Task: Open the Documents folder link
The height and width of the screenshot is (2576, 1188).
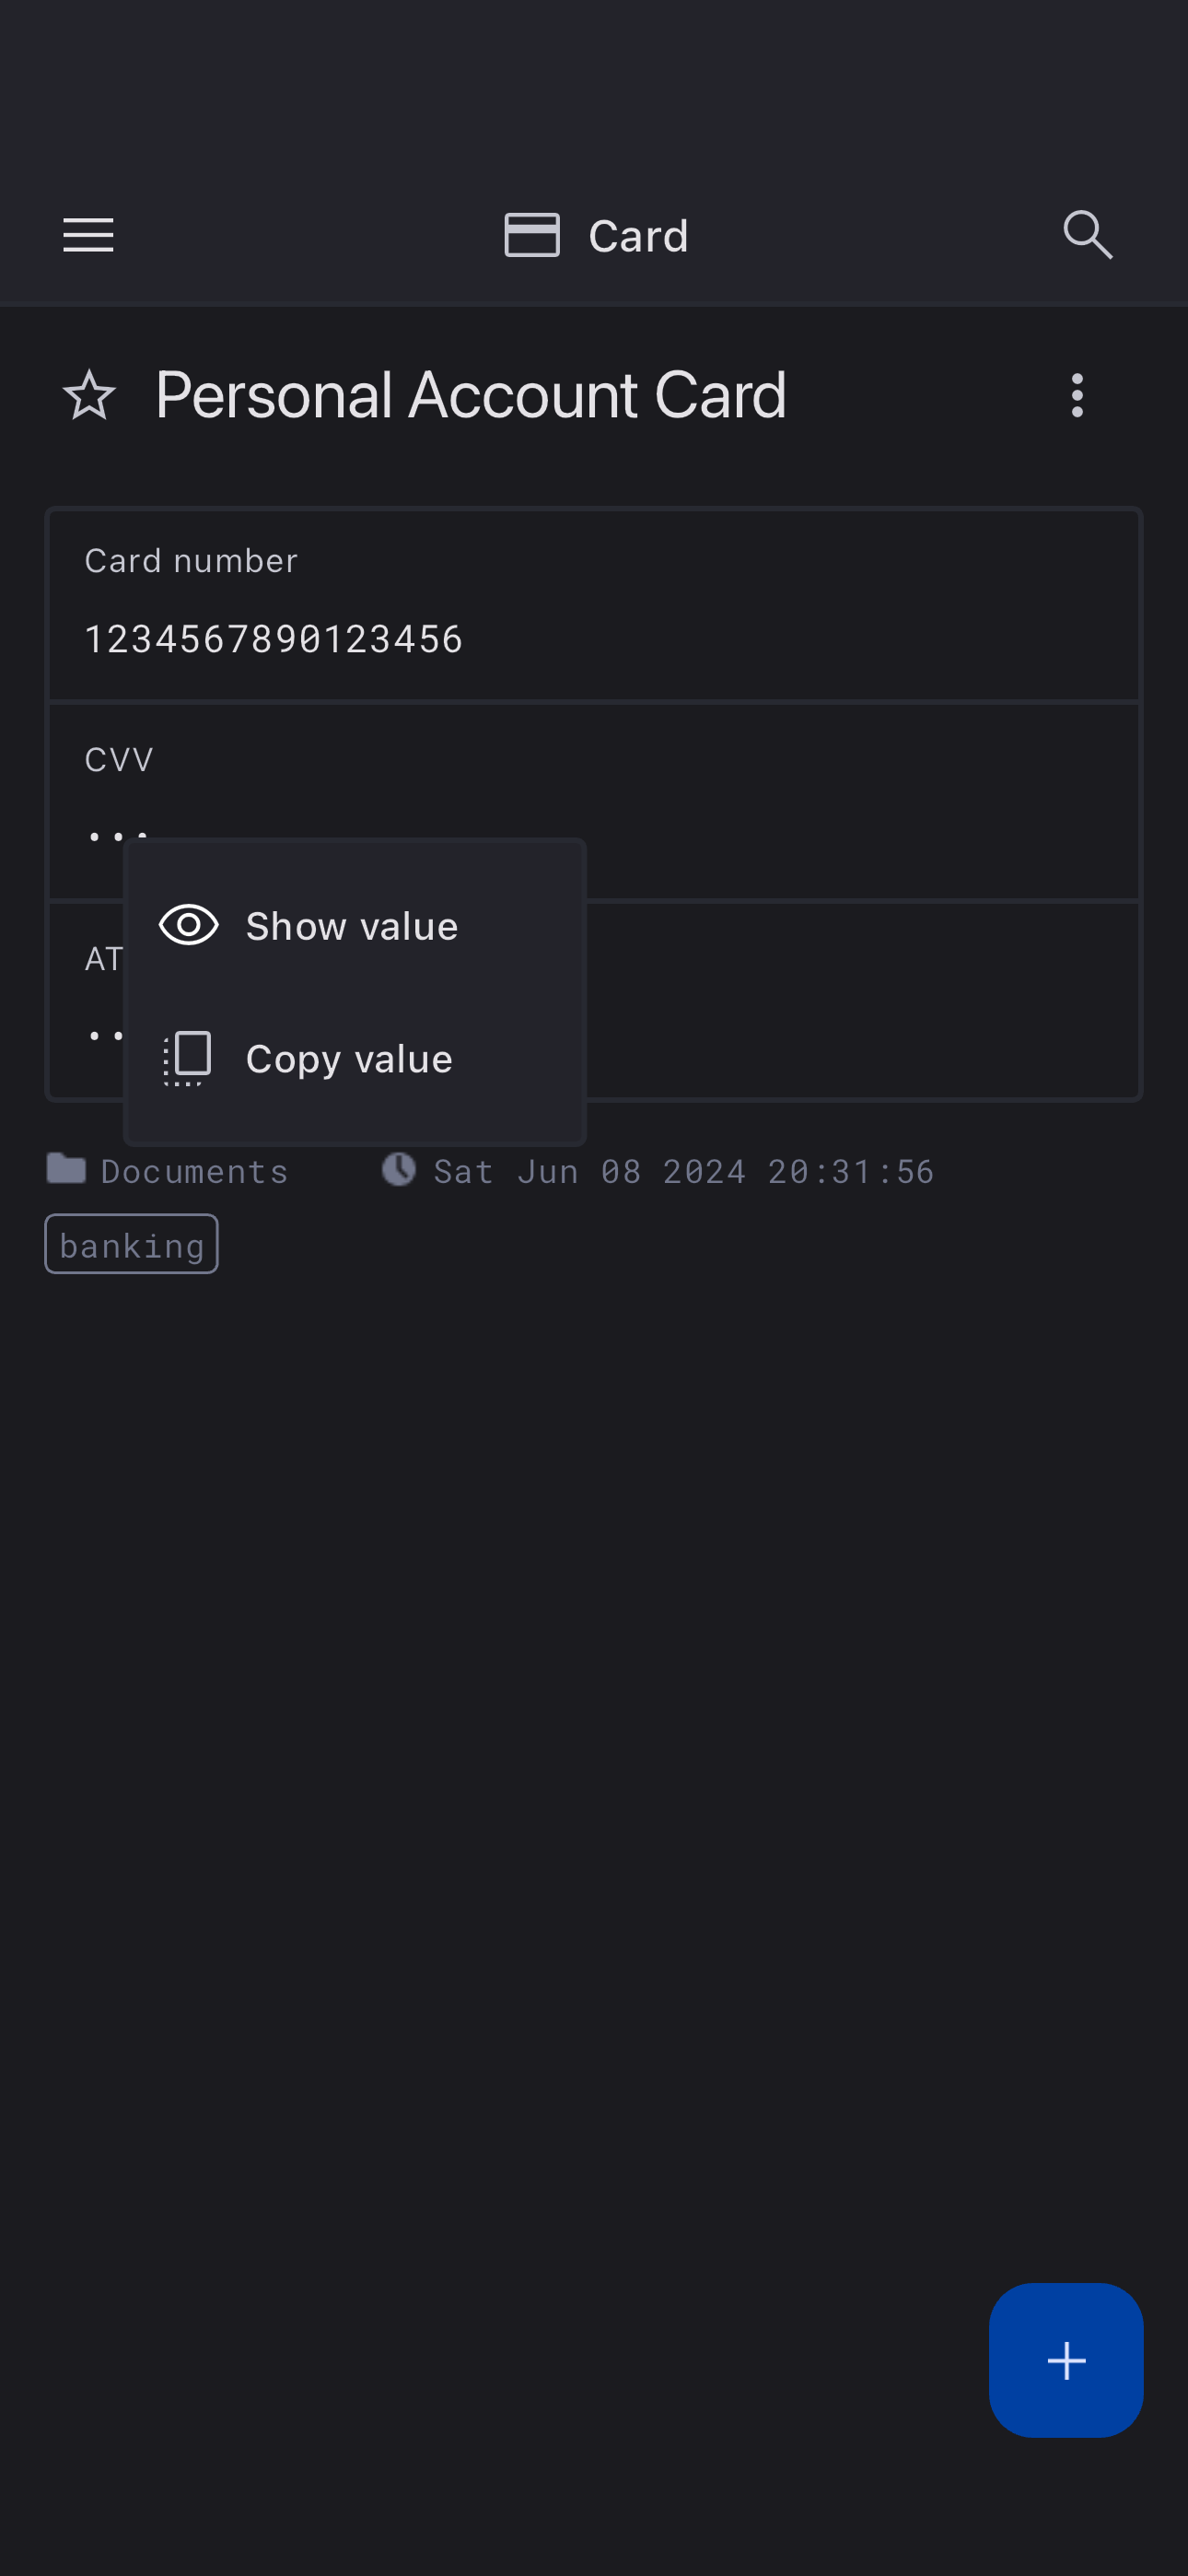Action: pos(194,1171)
